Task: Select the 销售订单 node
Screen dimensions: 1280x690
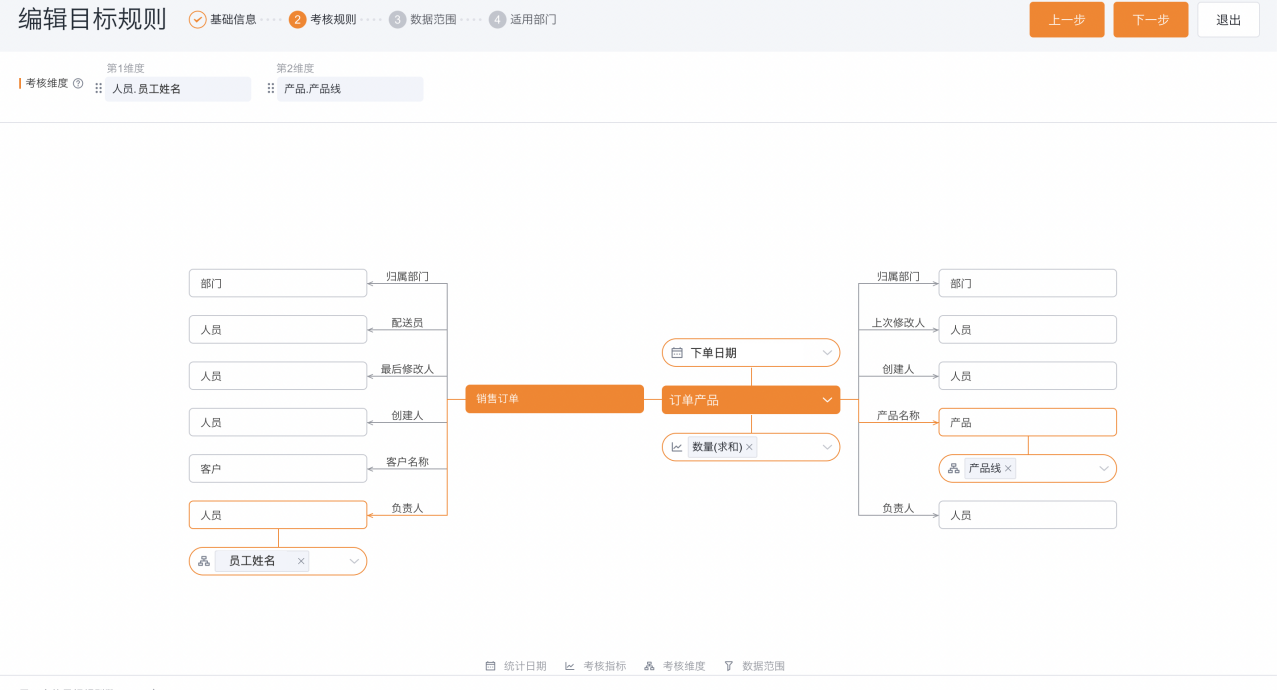Action: click(555, 399)
